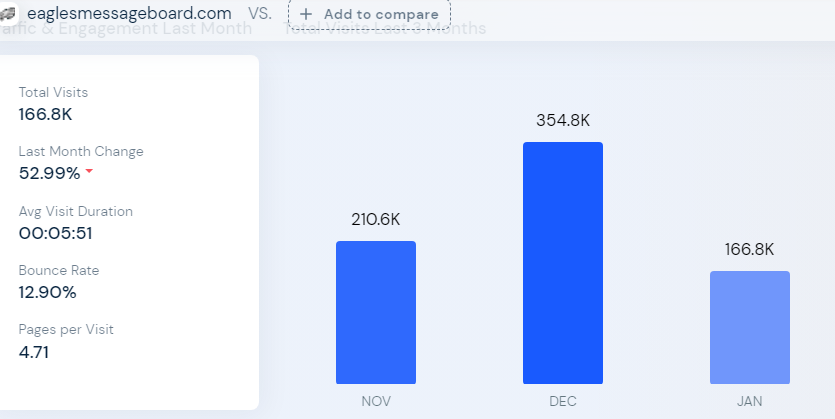Click the plus icon in Add to compare
The image size is (835, 419).
tap(306, 15)
